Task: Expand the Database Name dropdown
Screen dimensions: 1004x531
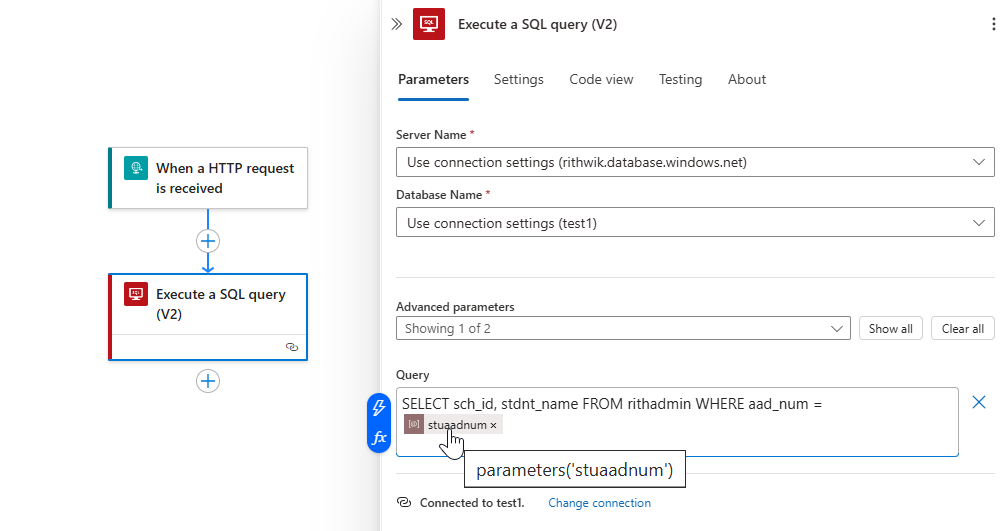Action: [x=695, y=223]
